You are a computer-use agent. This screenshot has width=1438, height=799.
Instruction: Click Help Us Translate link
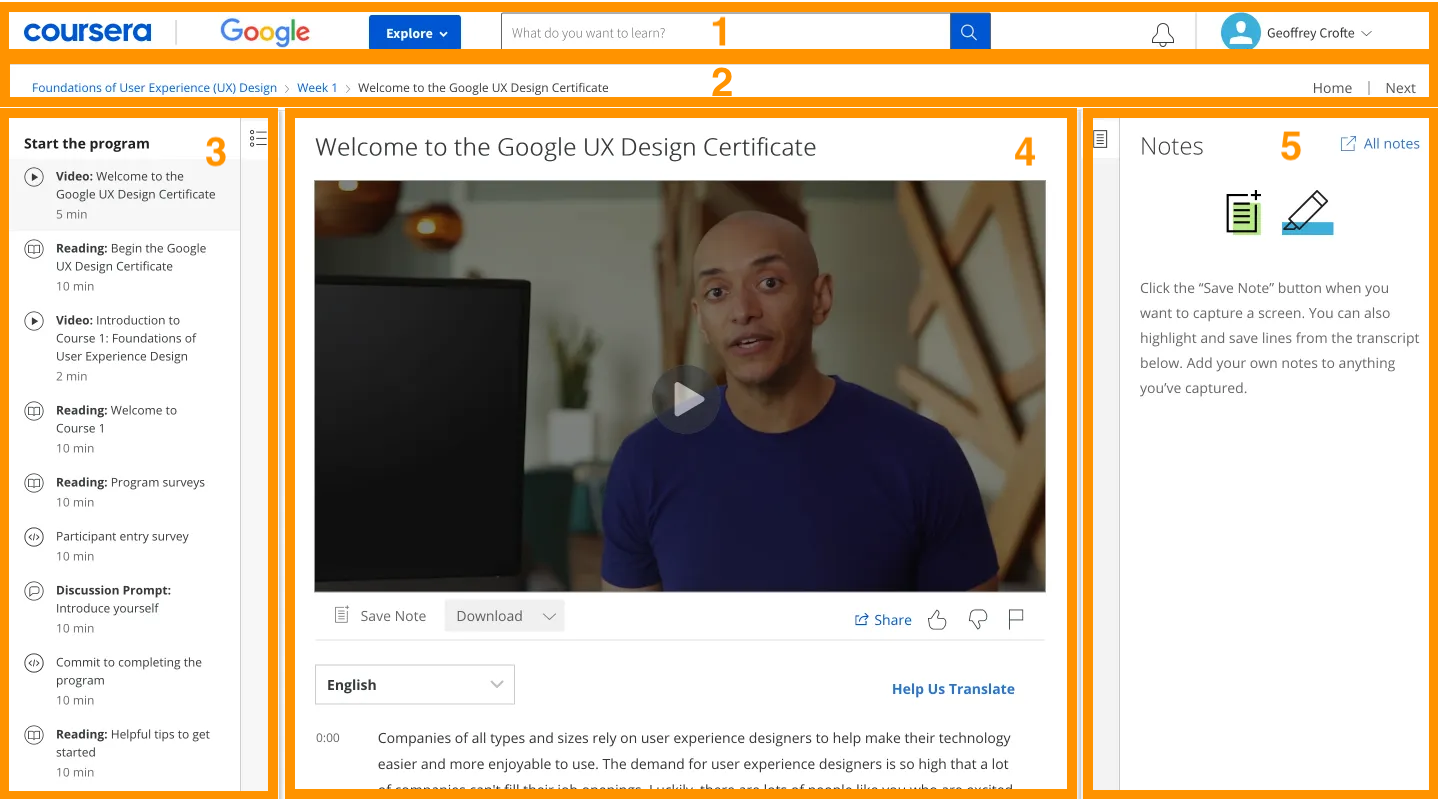pyautogui.click(x=953, y=689)
